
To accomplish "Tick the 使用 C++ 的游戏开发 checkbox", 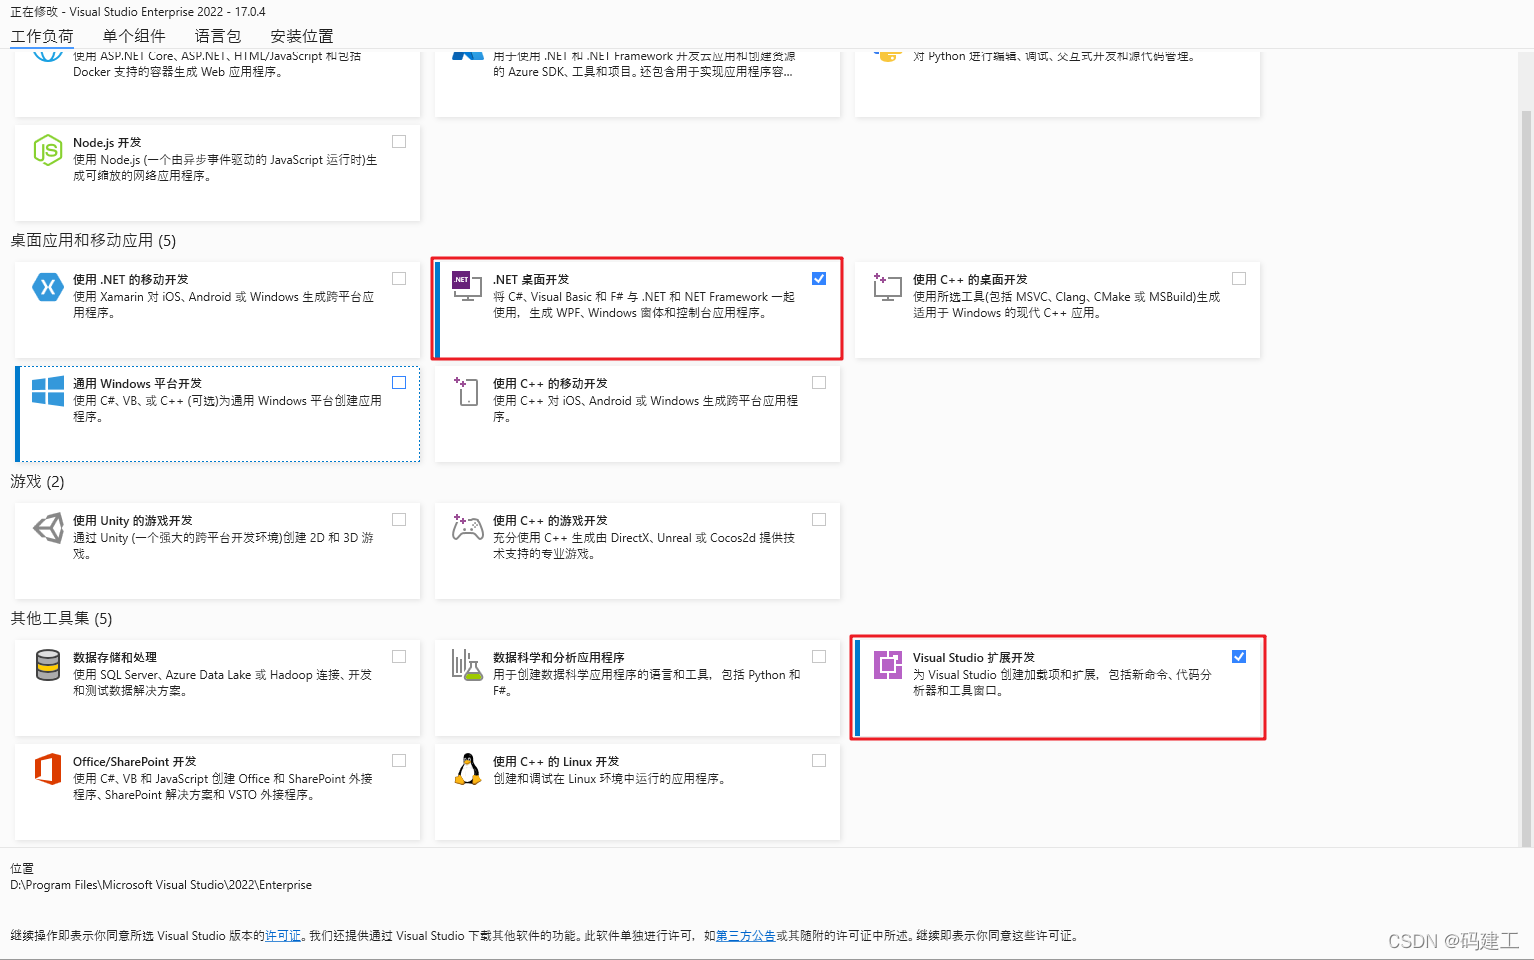I will [819, 520].
